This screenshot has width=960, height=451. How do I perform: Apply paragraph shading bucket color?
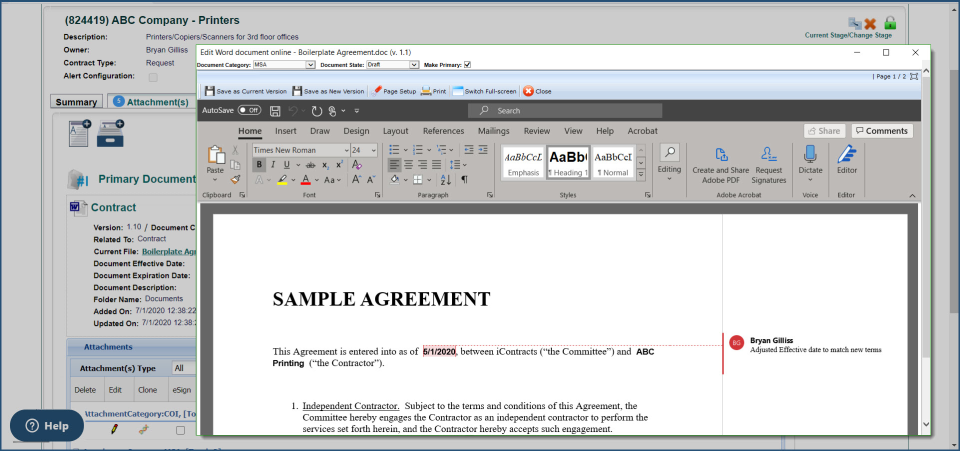point(395,180)
